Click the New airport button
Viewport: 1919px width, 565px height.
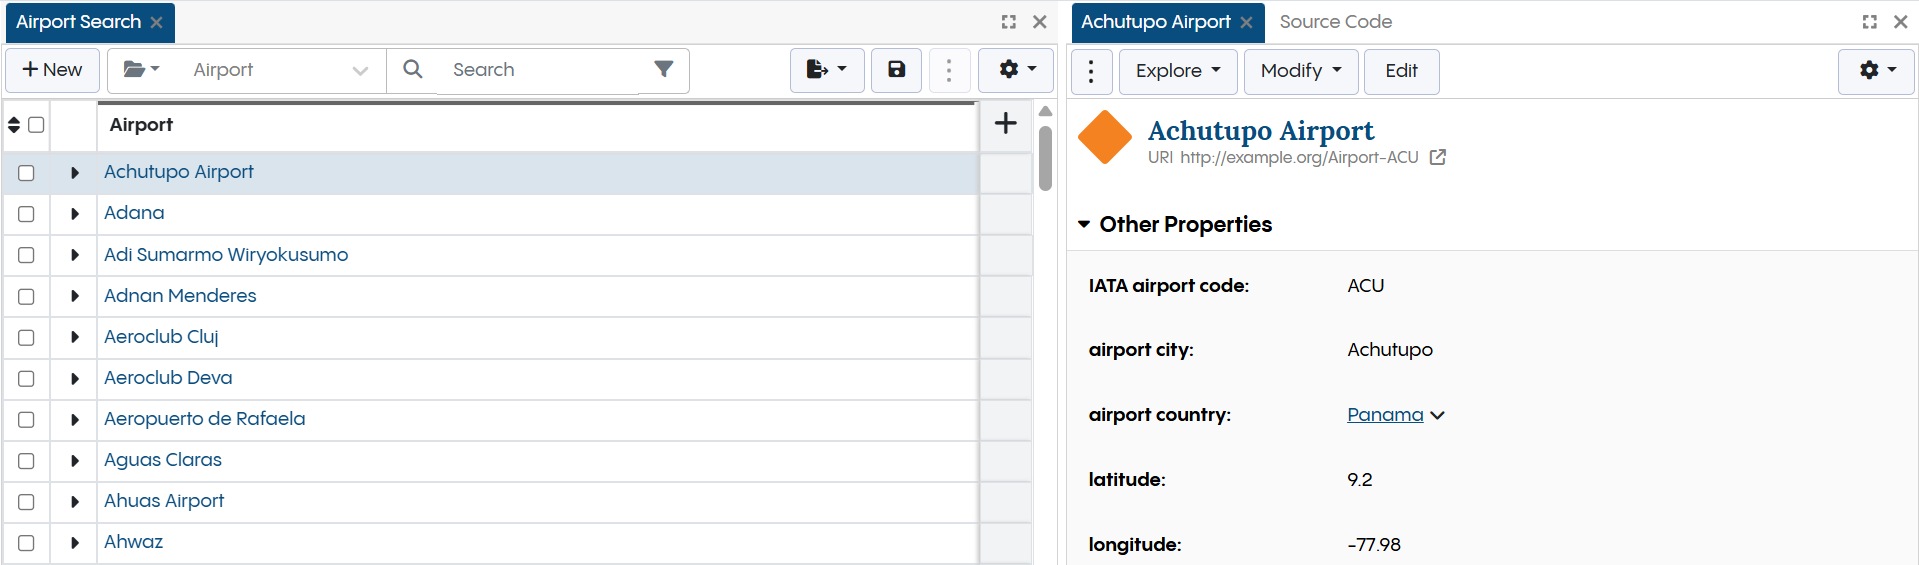coord(53,70)
